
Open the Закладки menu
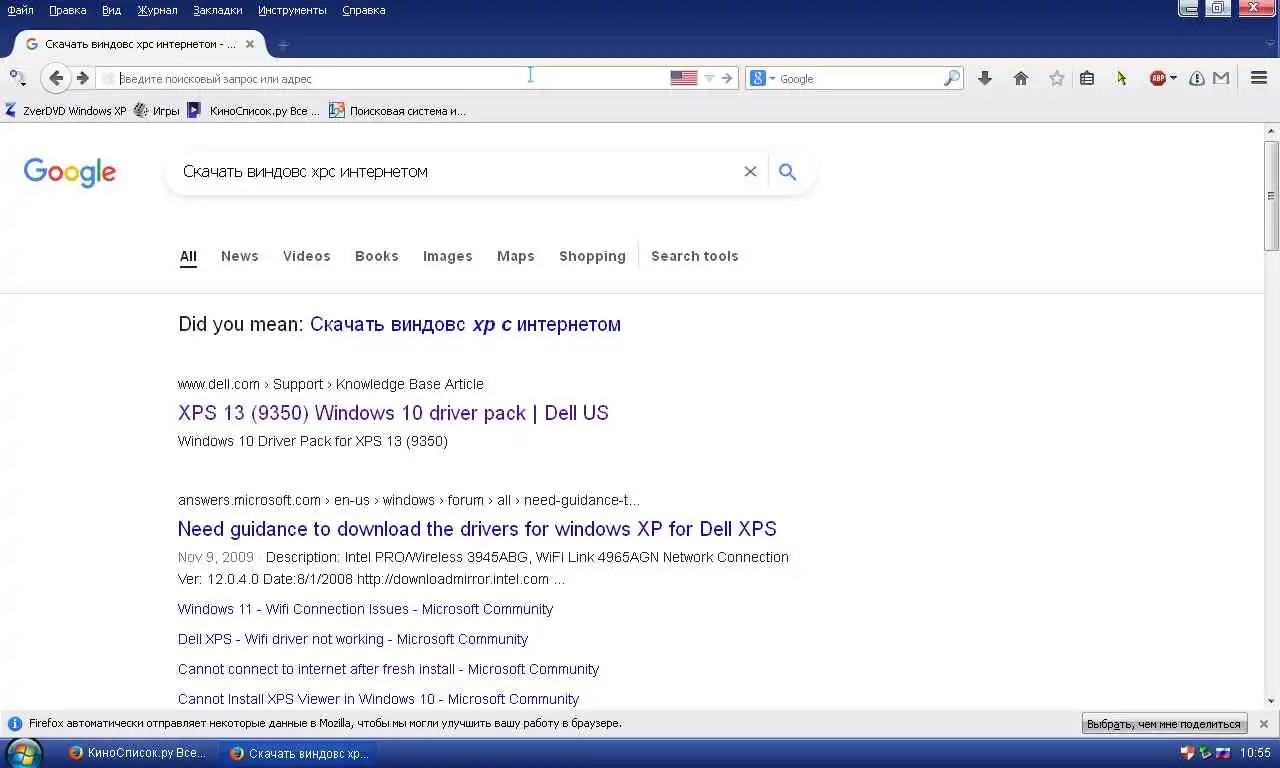[x=218, y=10]
